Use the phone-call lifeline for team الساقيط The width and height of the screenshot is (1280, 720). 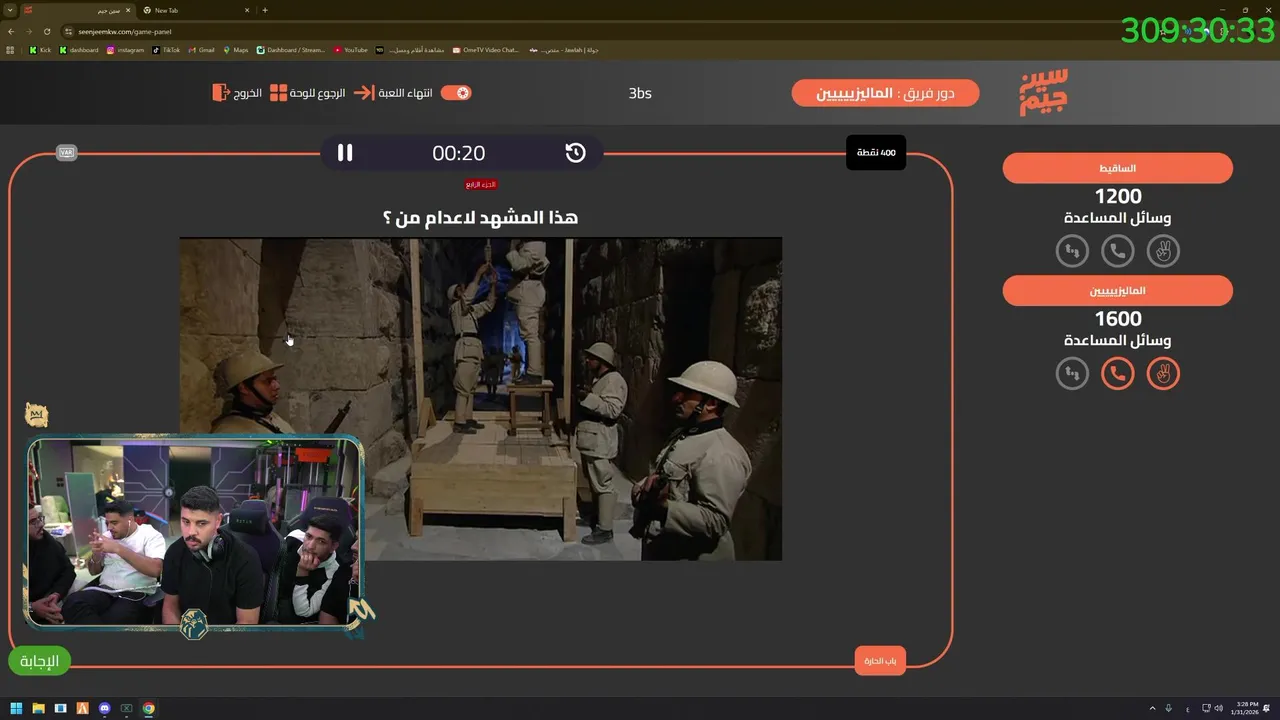1118,251
